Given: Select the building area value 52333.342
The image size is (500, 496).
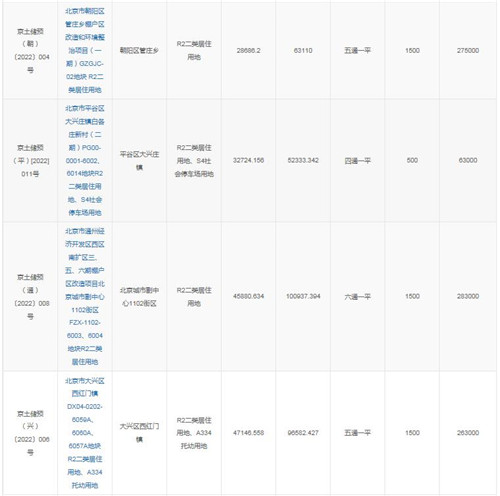Looking at the screenshot, I should tap(303, 160).
